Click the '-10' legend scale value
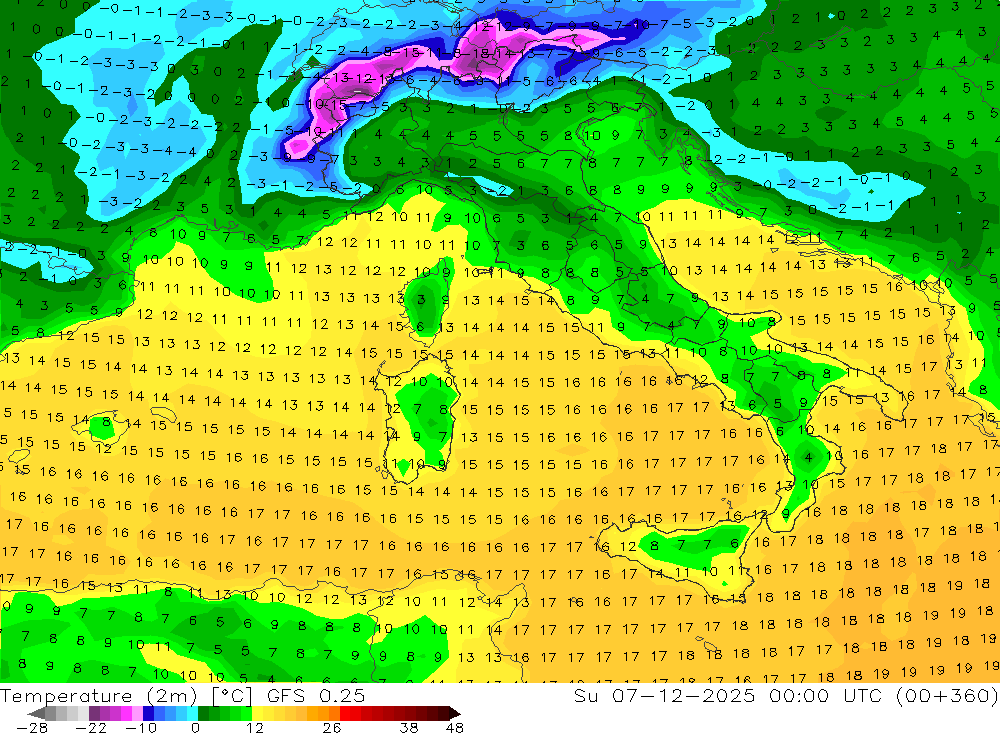Screen dimensions: 1000x733 pos(140,727)
